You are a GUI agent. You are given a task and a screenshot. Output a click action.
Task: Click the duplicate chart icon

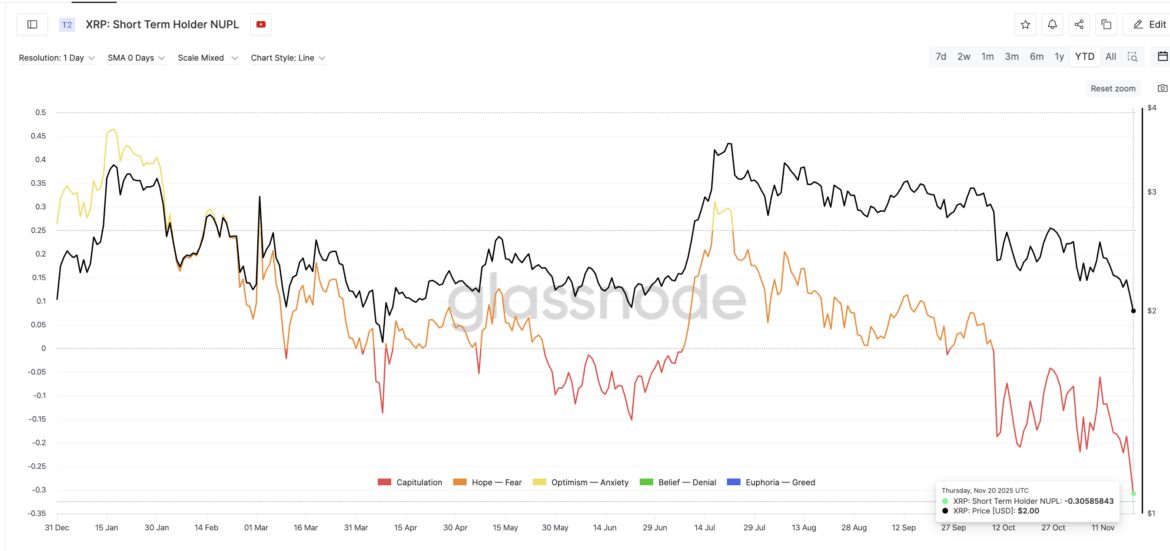tap(1106, 24)
